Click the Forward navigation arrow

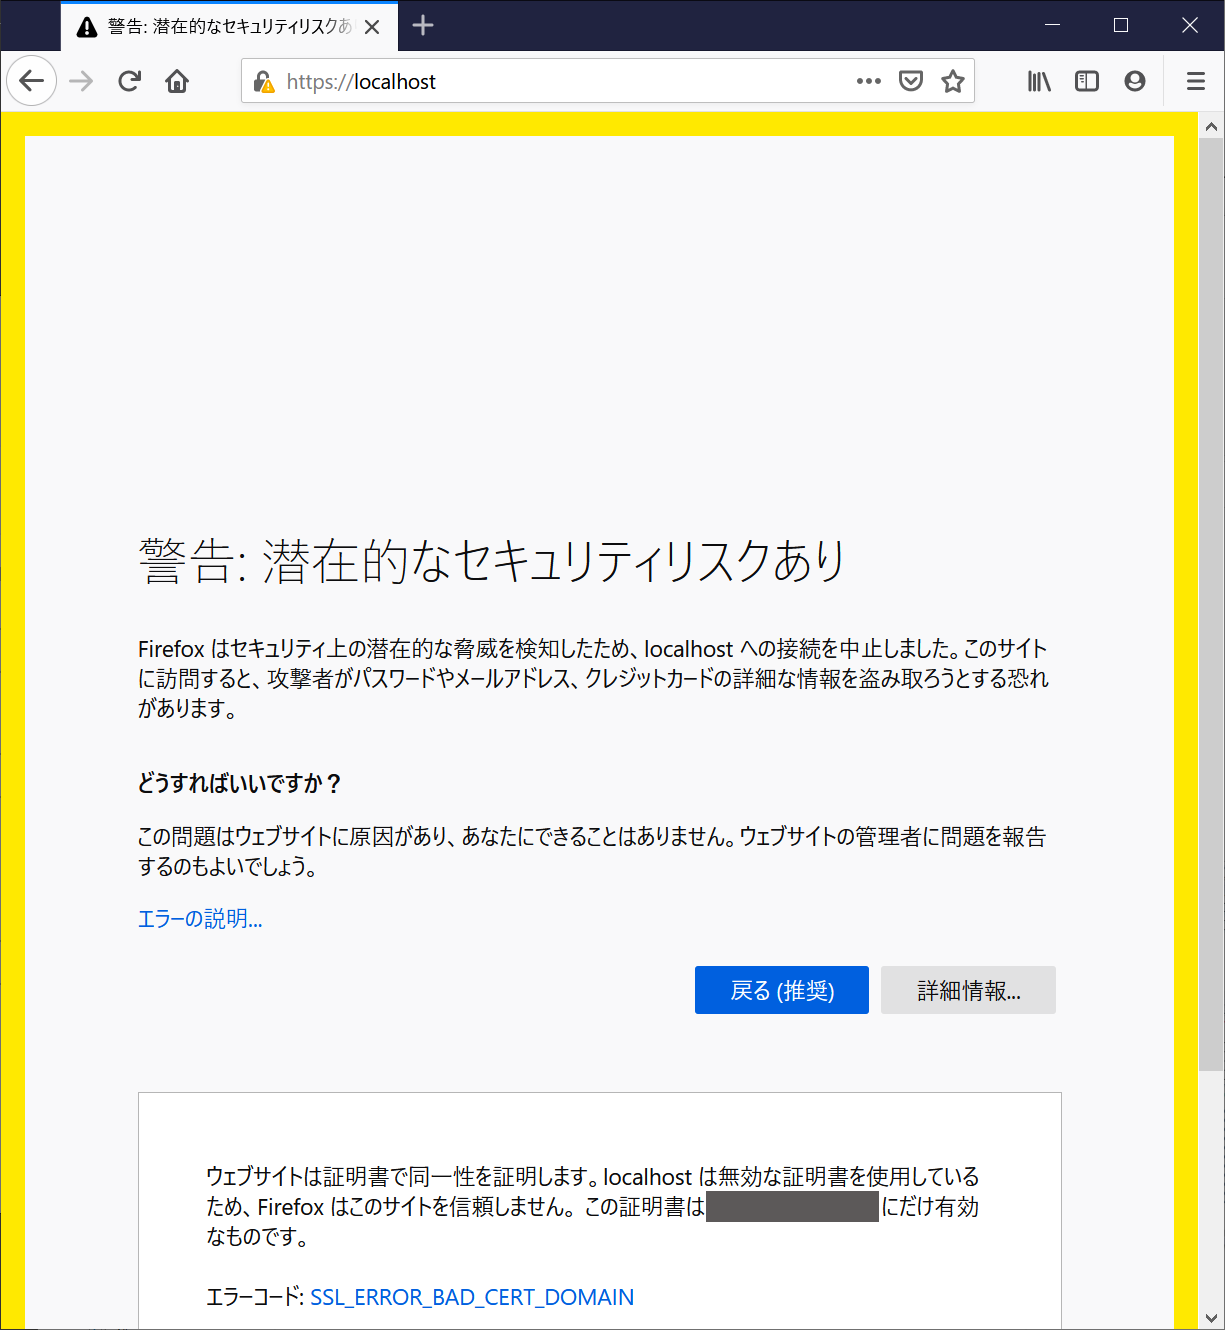81,81
